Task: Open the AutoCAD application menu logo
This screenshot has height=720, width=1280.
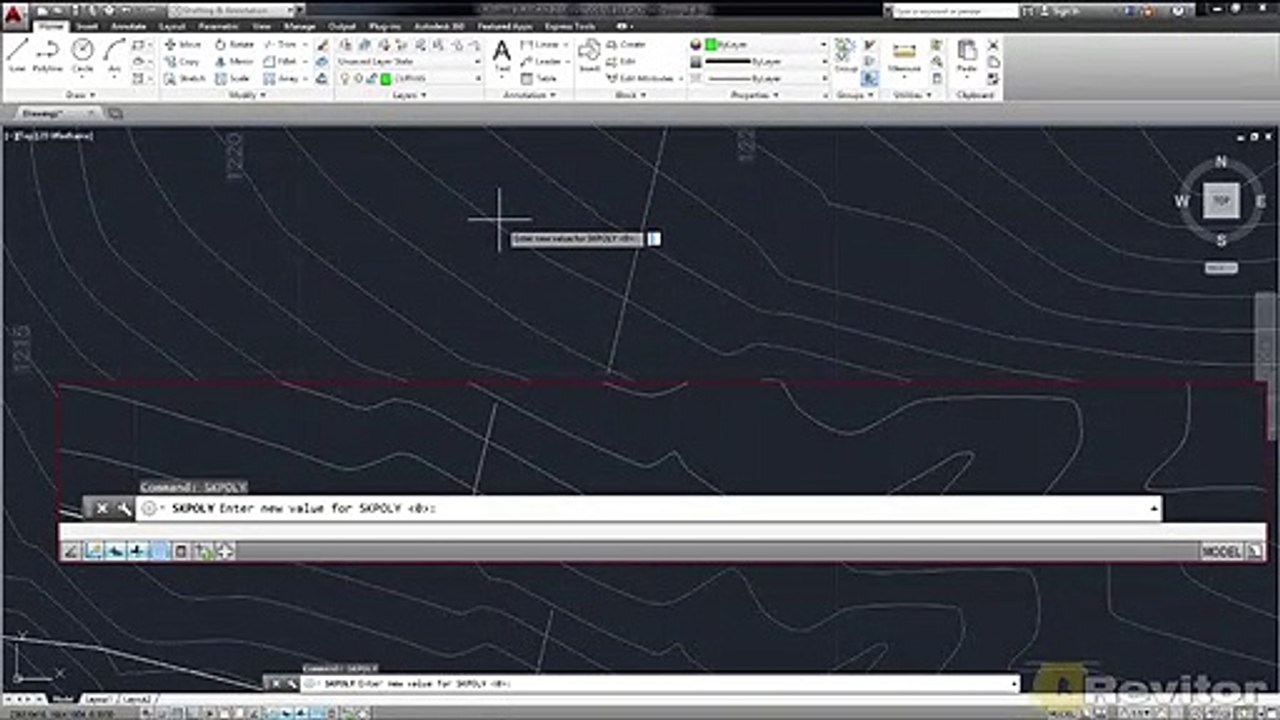Action: [x=13, y=14]
